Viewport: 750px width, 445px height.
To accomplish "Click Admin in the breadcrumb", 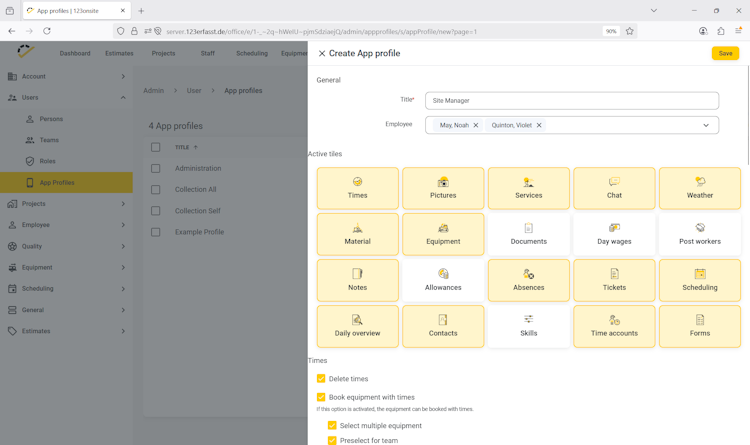I will coord(154,90).
